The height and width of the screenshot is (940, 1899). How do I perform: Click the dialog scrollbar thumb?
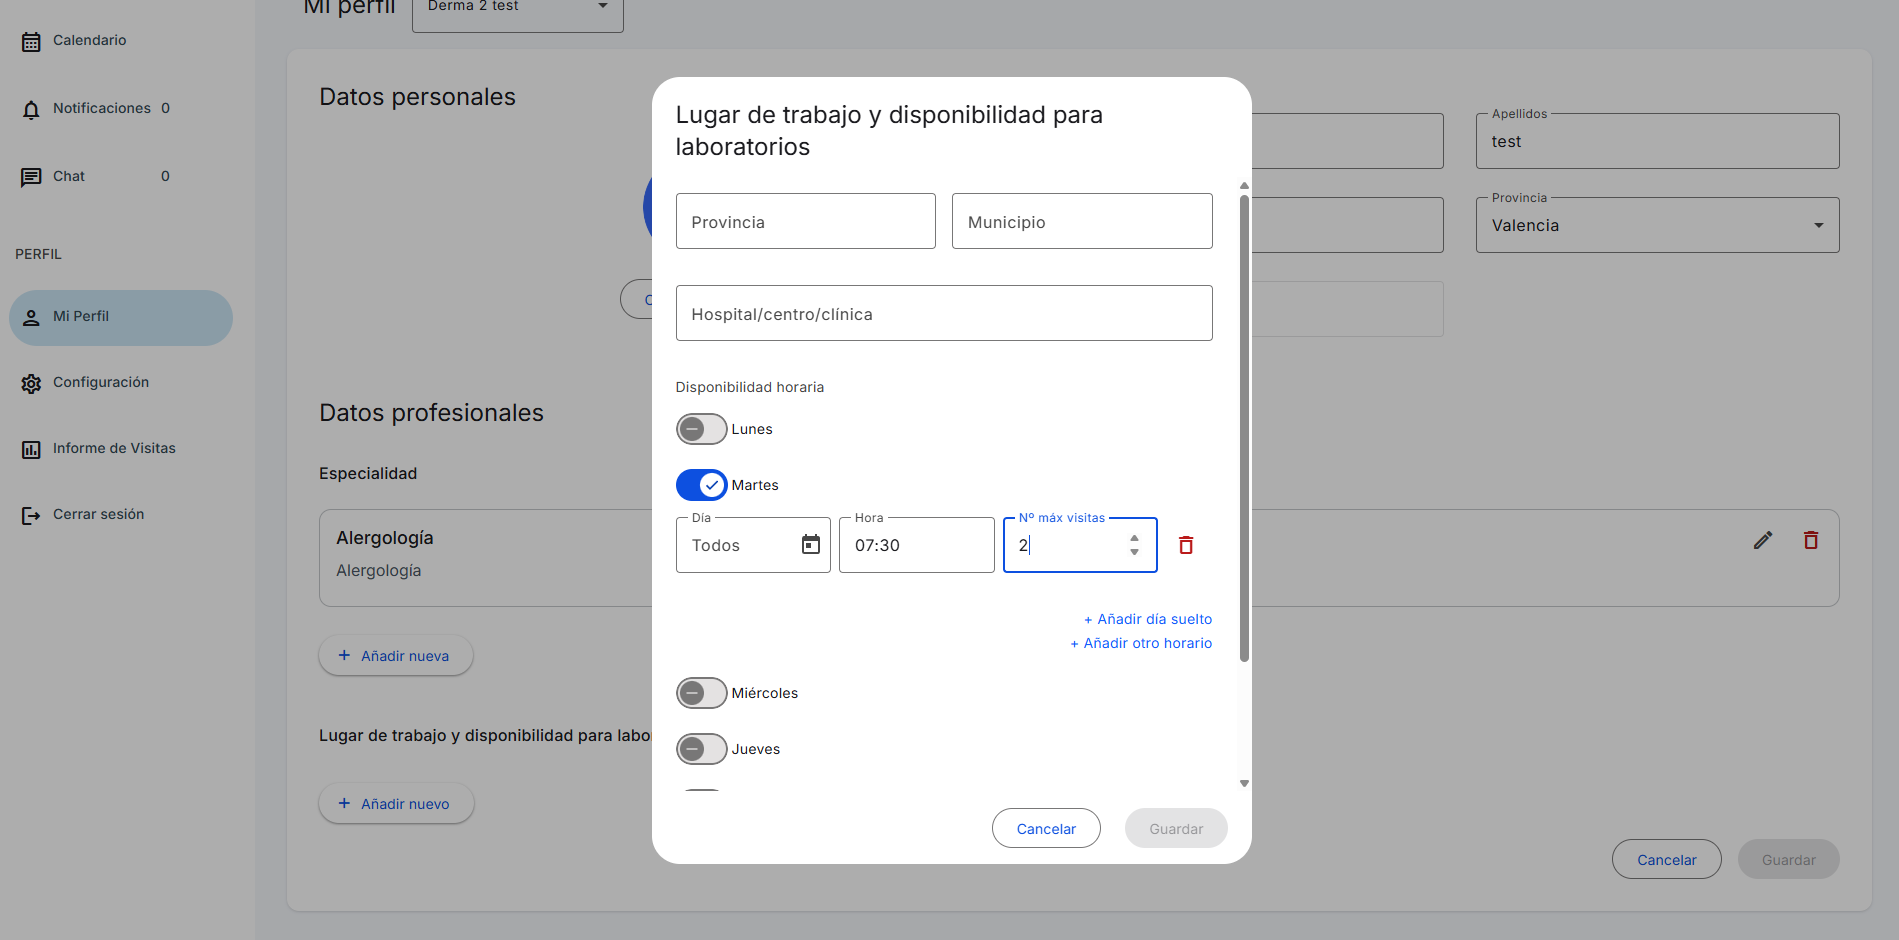pos(1244,428)
